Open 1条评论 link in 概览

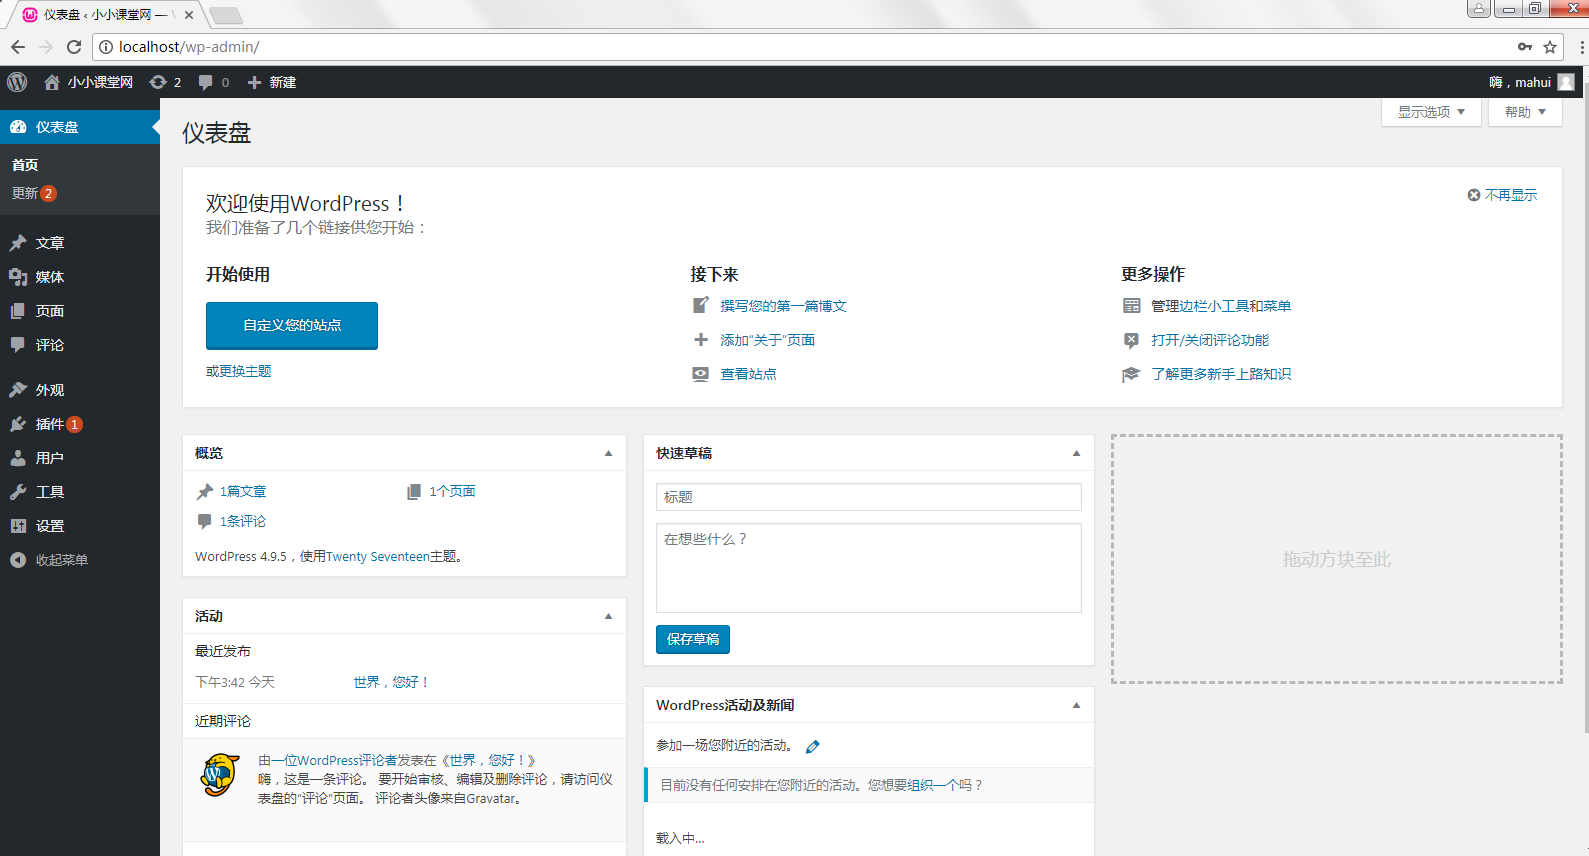tap(243, 521)
